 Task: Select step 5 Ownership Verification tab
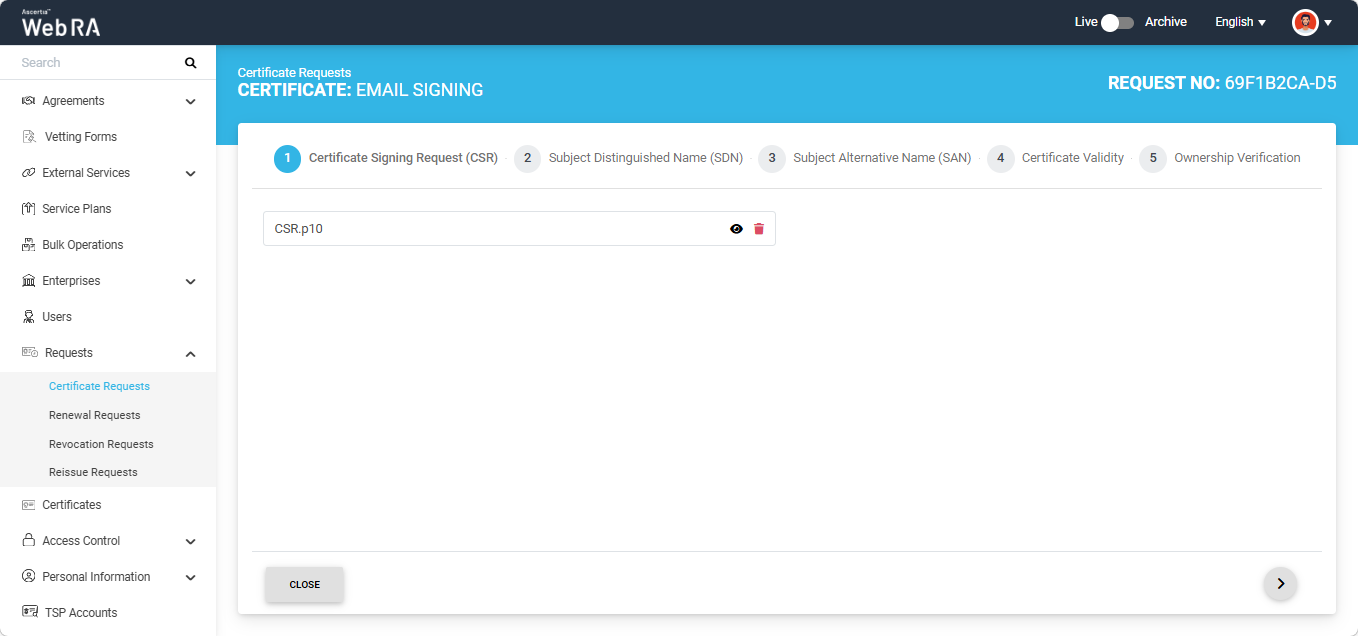(x=1220, y=158)
